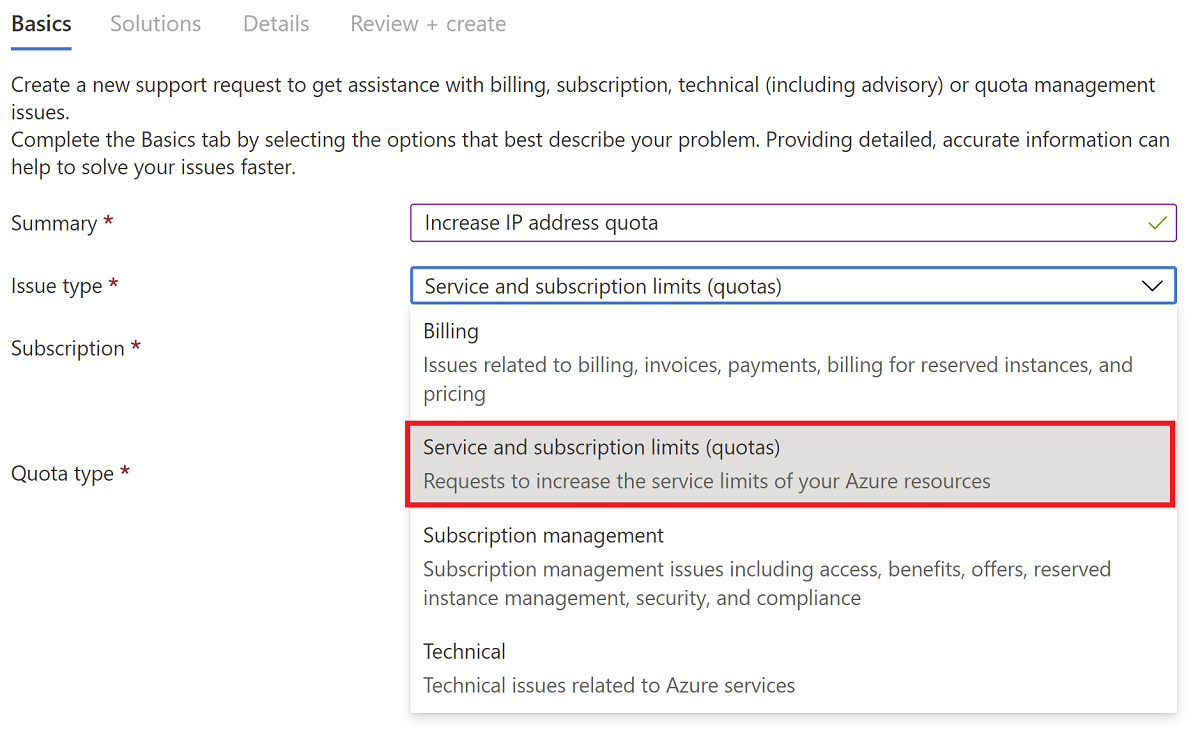Select the Review + create tab

pos(428,24)
